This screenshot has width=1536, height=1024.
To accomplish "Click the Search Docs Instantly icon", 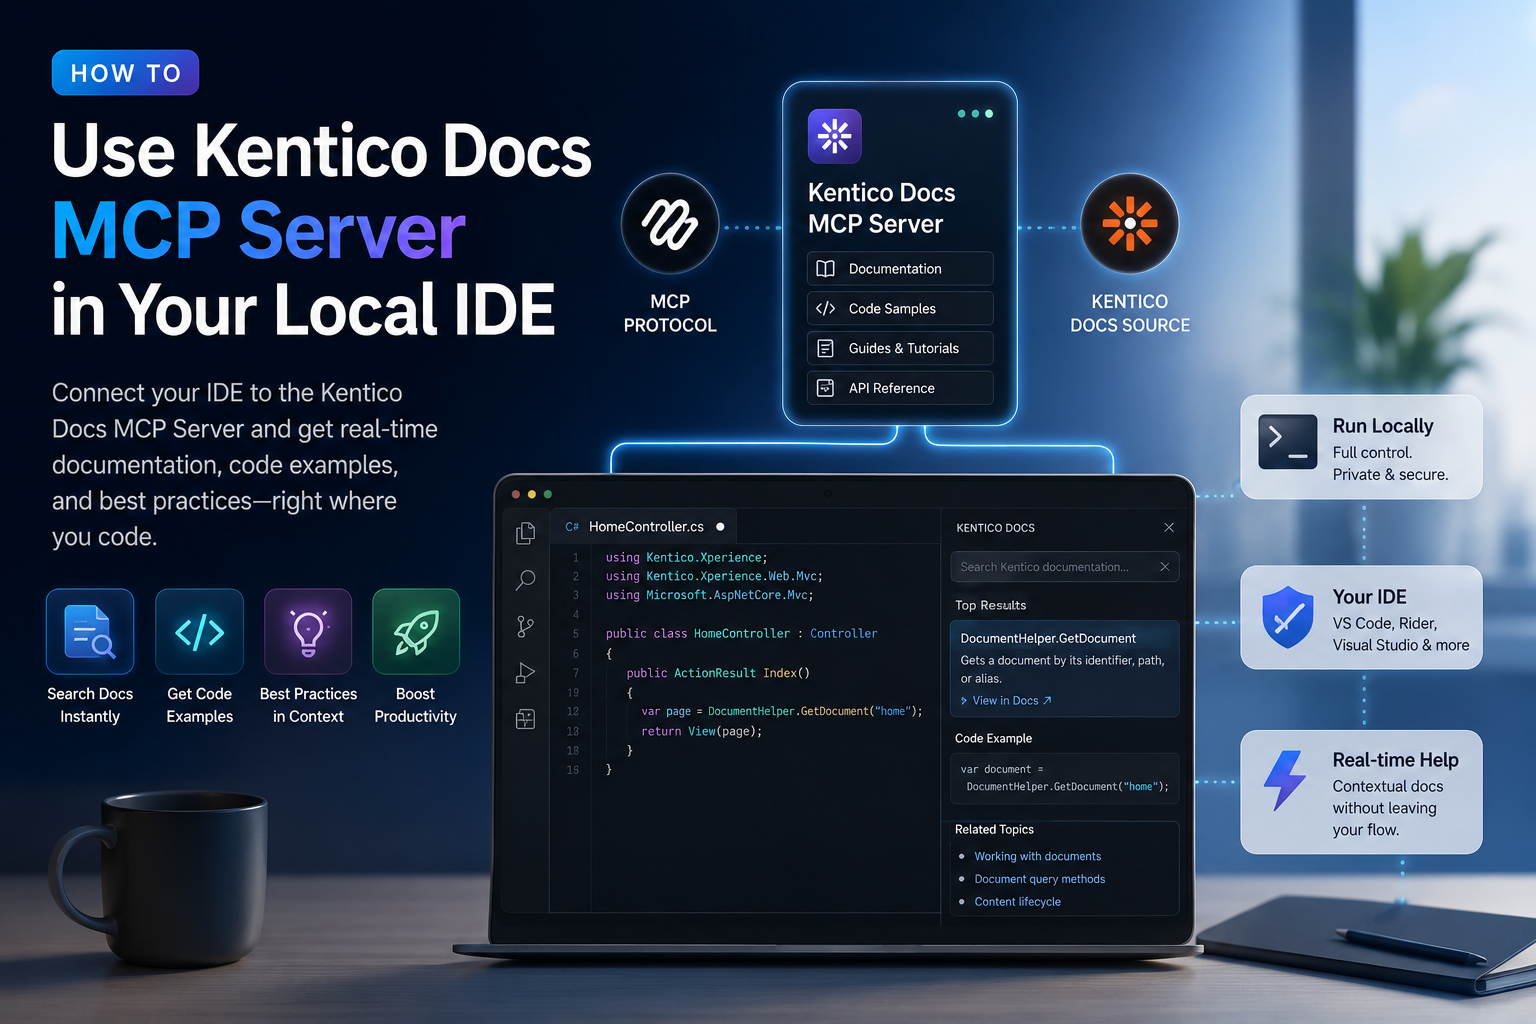I will 90,632.
